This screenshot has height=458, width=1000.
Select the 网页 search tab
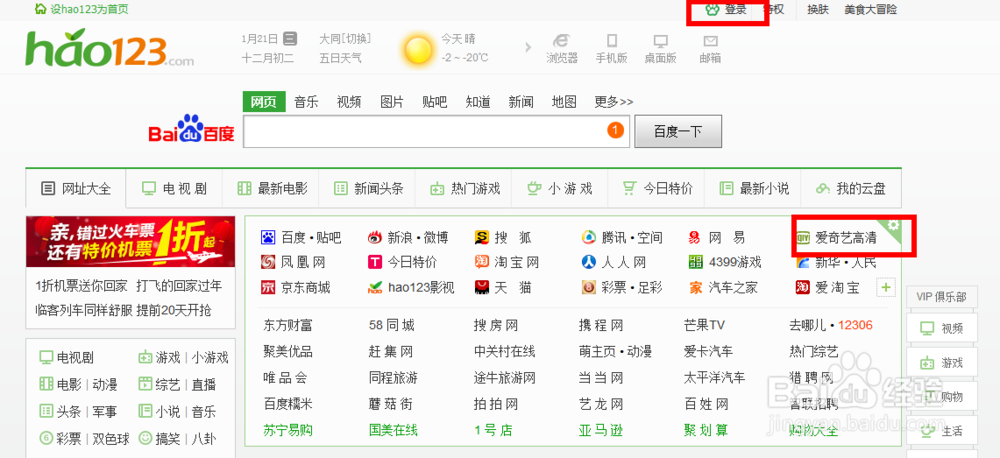coord(264,102)
